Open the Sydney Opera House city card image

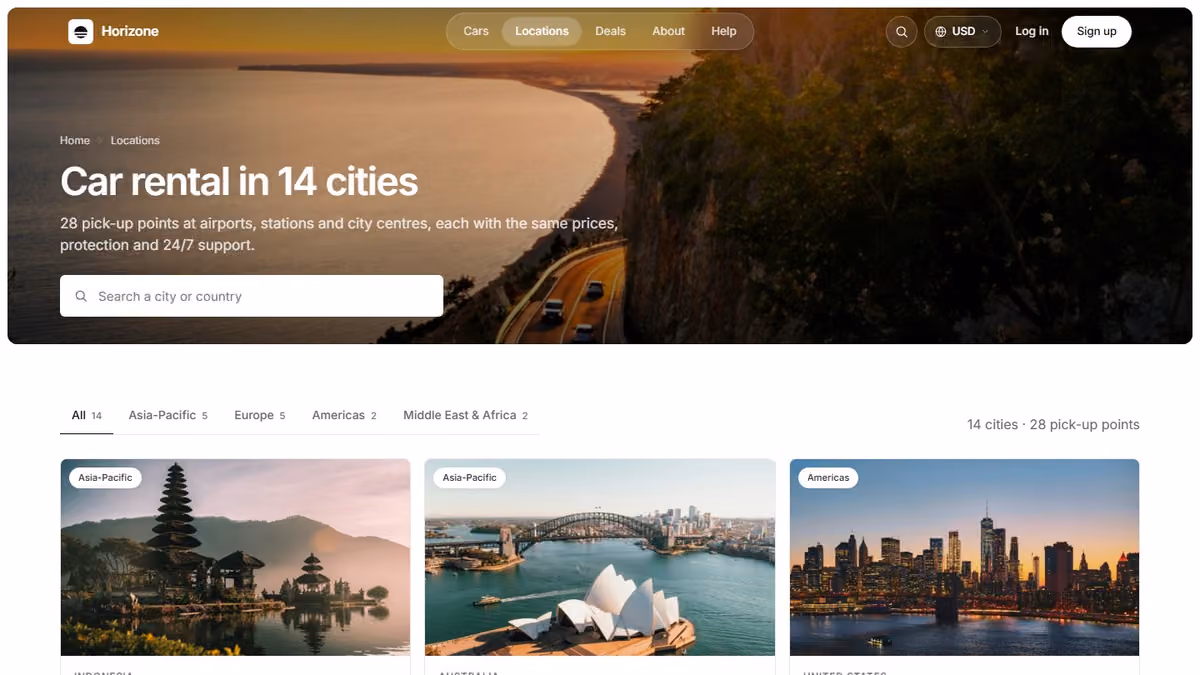pyautogui.click(x=600, y=557)
